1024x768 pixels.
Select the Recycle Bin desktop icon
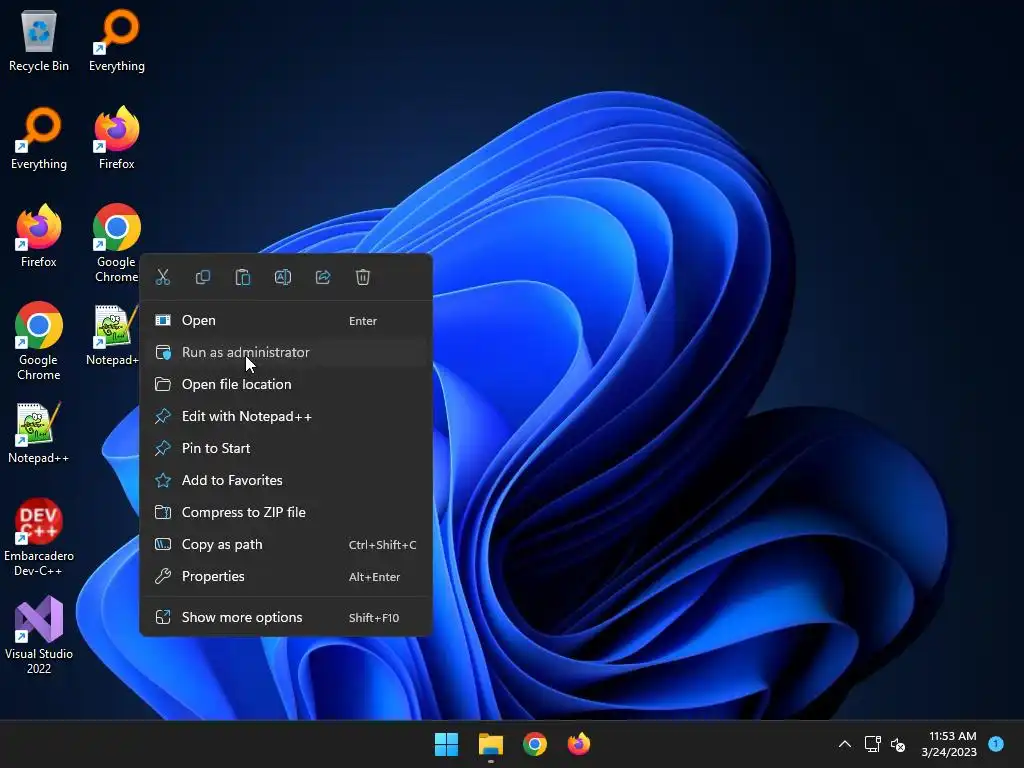pyautogui.click(x=39, y=41)
